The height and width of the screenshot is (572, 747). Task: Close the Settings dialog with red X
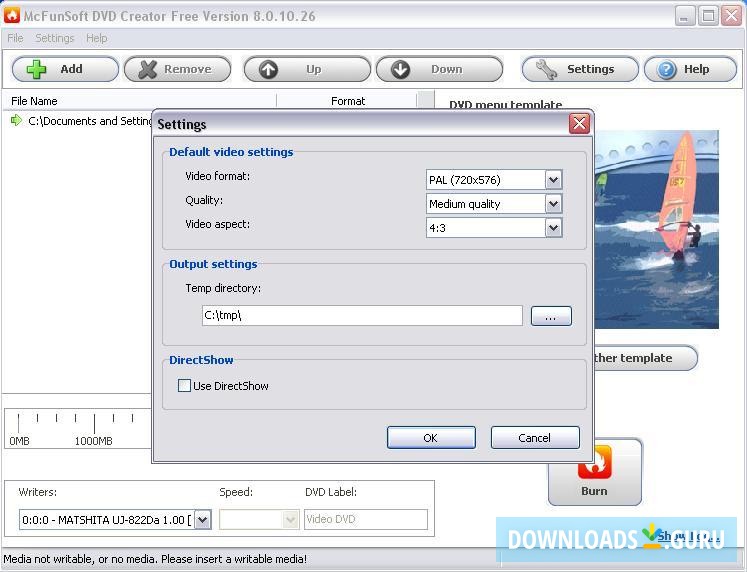tap(579, 124)
